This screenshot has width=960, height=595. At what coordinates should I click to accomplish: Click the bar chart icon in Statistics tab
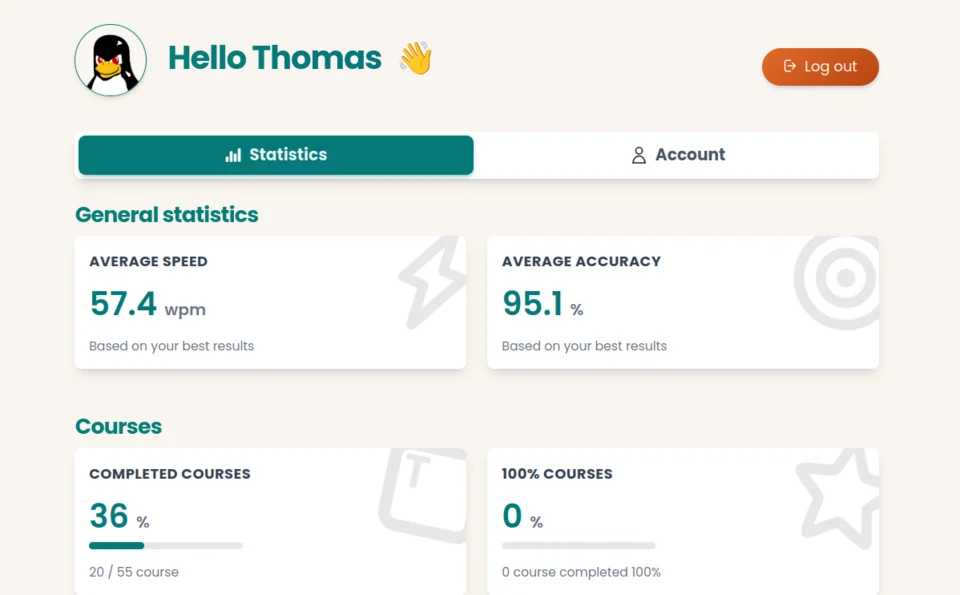pyautogui.click(x=233, y=155)
